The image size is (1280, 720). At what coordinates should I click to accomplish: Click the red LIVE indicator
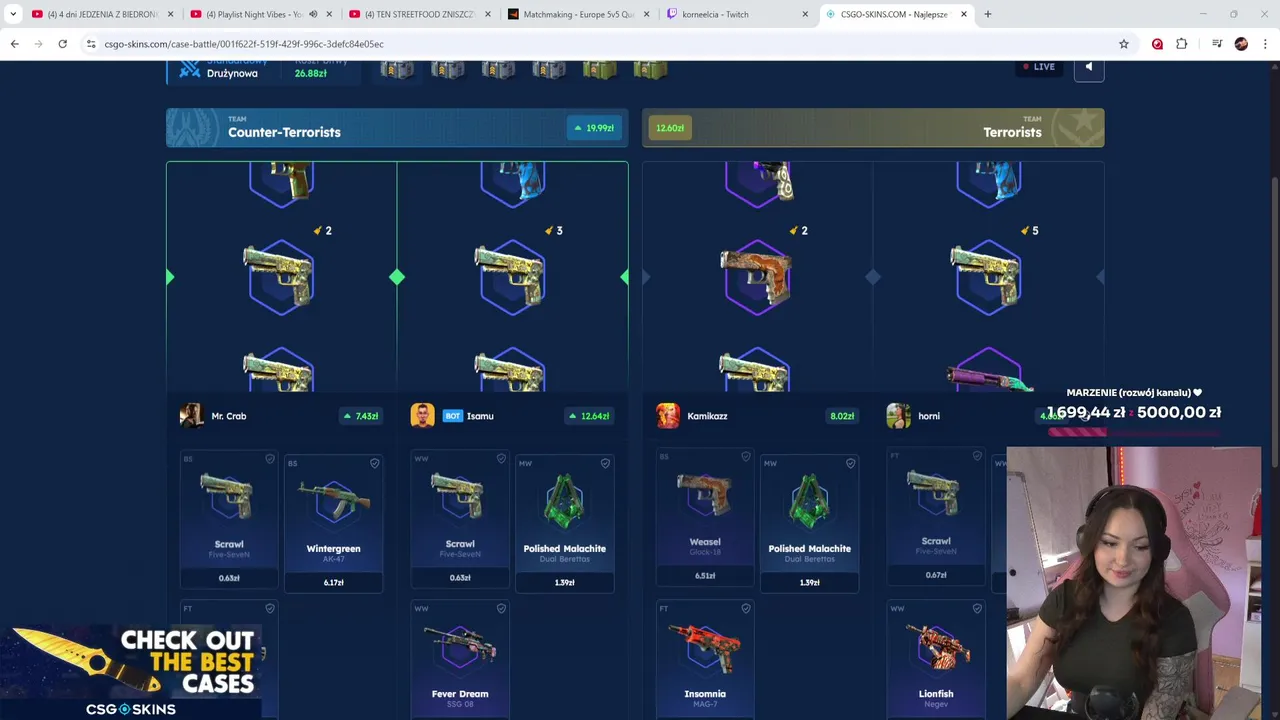pos(1039,67)
